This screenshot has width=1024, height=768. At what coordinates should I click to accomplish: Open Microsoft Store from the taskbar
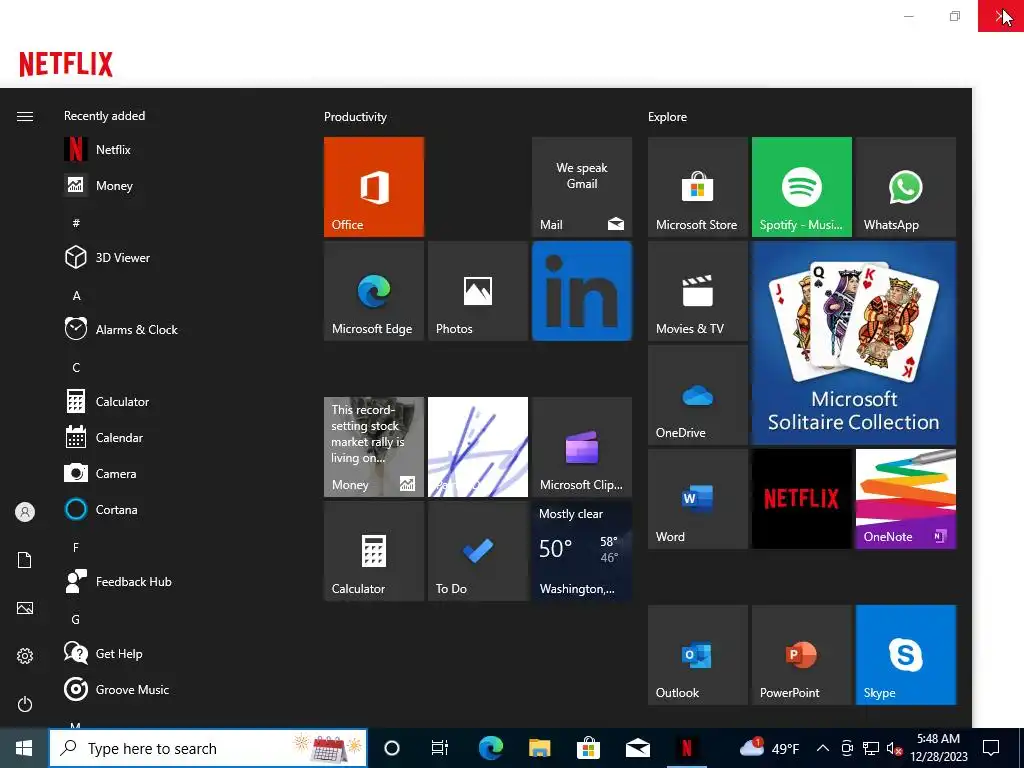click(x=588, y=748)
